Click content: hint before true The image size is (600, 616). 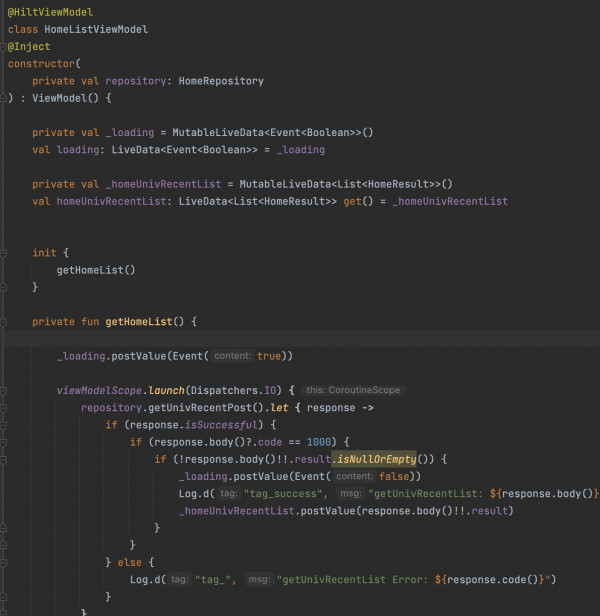coord(232,356)
